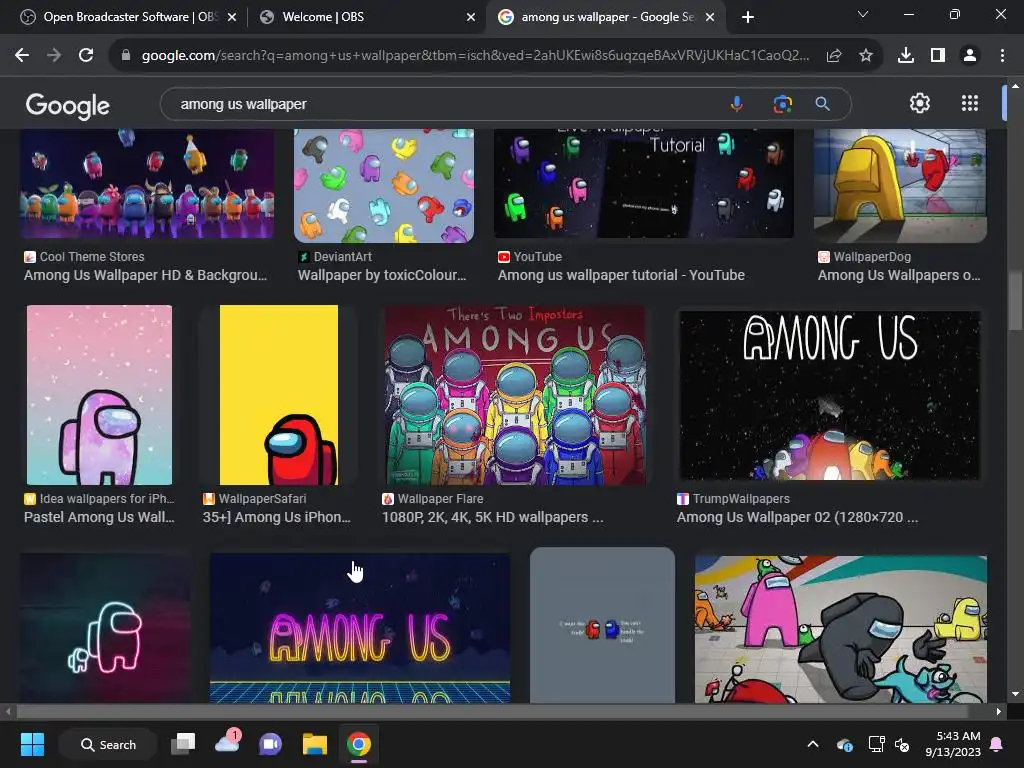Click the WallpaperSafari source label
The width and height of the screenshot is (1024, 768).
[x=262, y=499]
